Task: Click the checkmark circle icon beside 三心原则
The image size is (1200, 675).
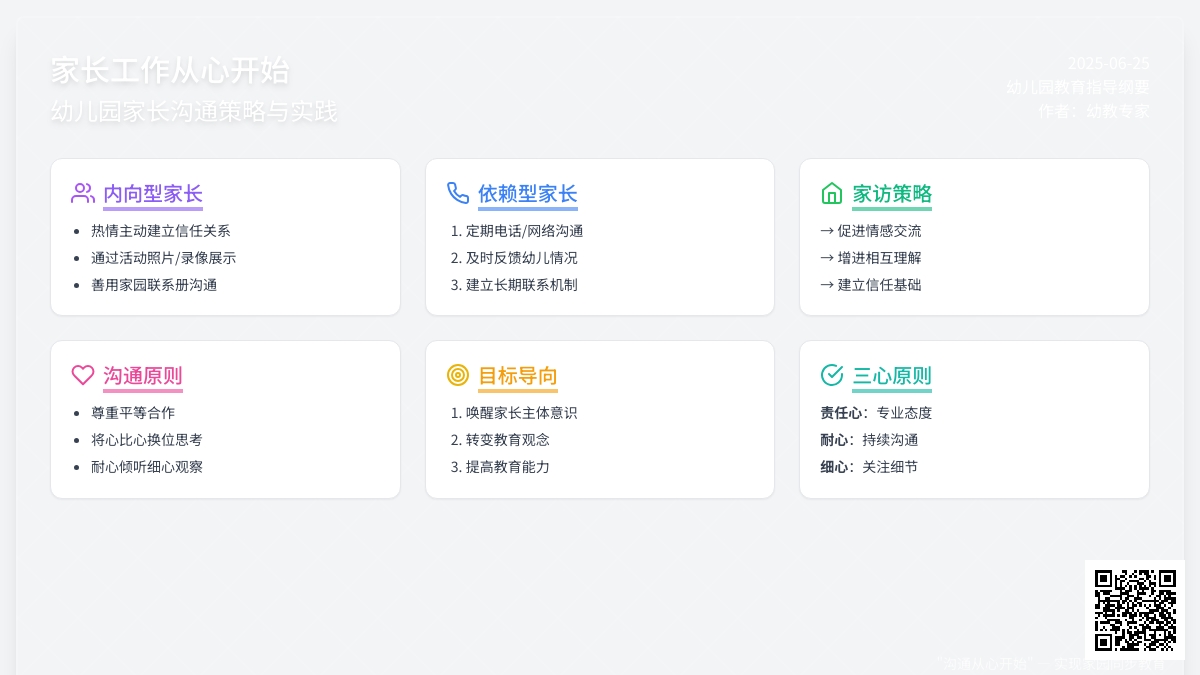Action: (x=832, y=375)
